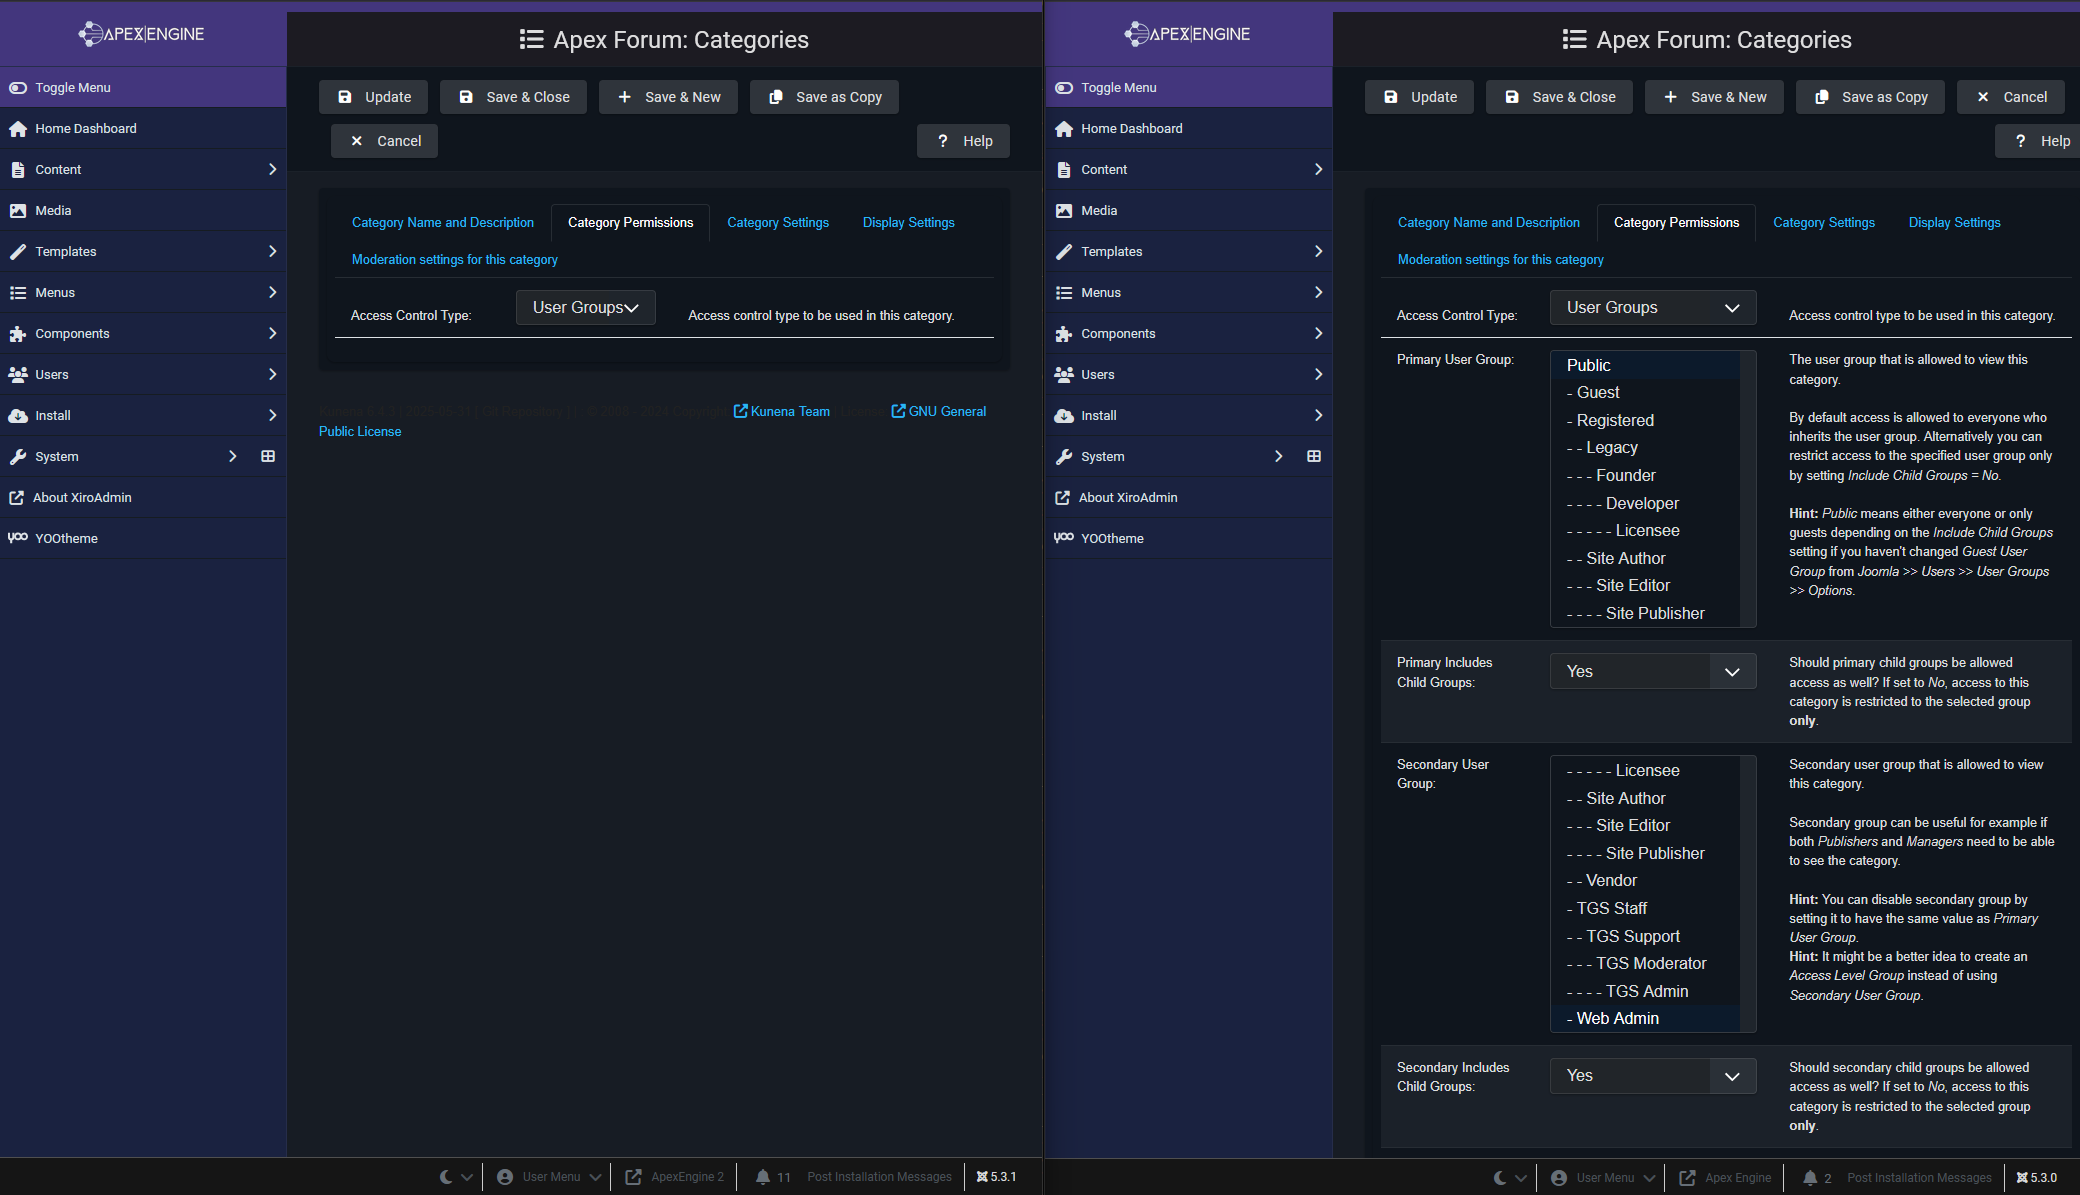The width and height of the screenshot is (2080, 1195).
Task: Click Update button in left window
Action: tap(374, 97)
